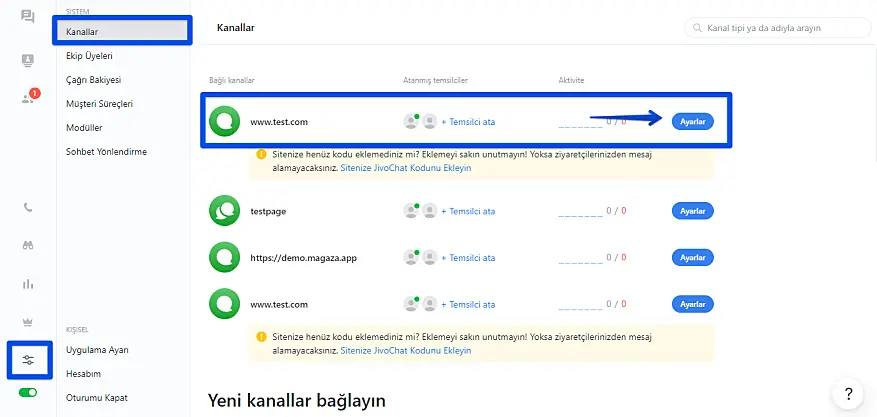Open Çağrı Bakiyesi menu item
The height and width of the screenshot is (417, 877).
pos(93,79)
